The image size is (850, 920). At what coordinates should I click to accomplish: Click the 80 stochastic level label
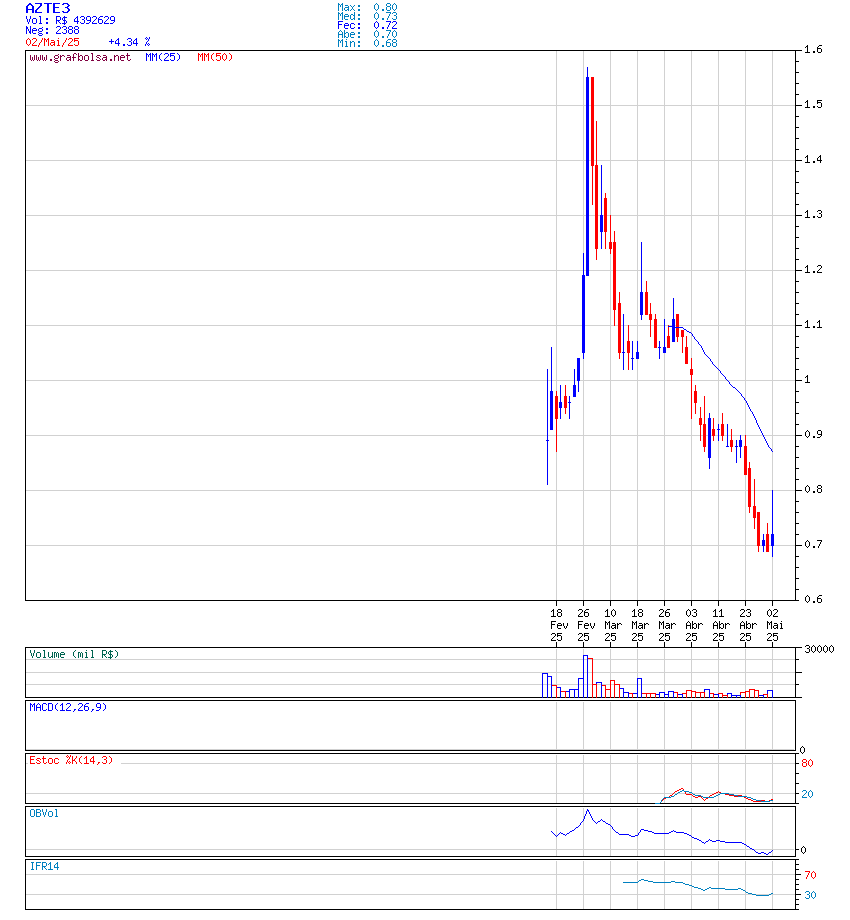point(807,763)
